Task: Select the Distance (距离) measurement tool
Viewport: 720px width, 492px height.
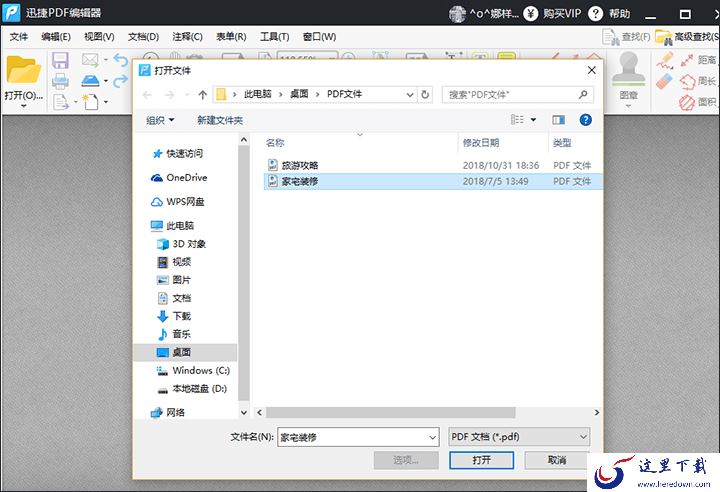Action: (698, 60)
